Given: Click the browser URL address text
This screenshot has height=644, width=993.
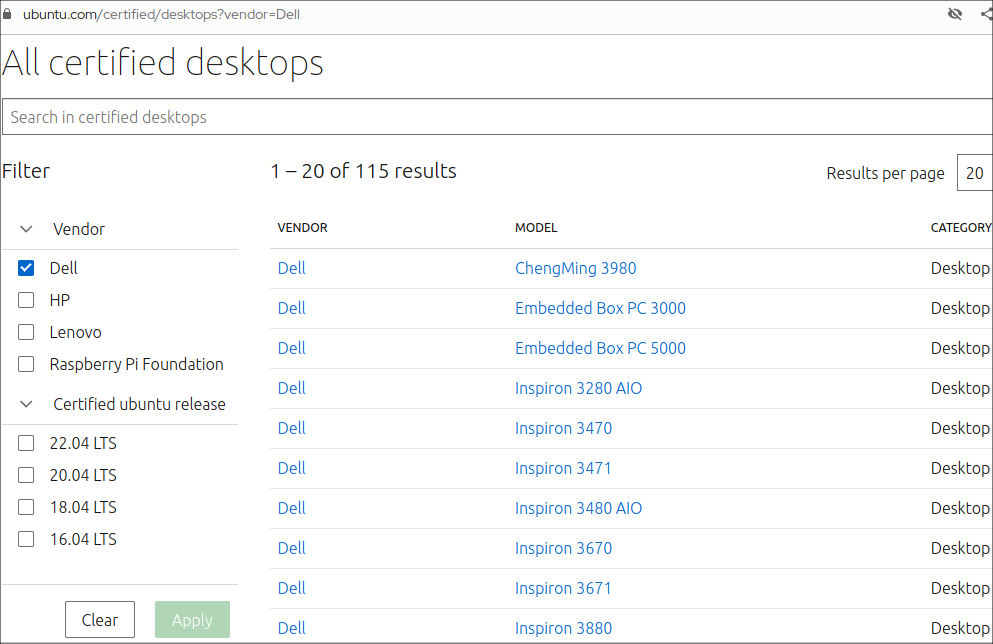Looking at the screenshot, I should [161, 14].
